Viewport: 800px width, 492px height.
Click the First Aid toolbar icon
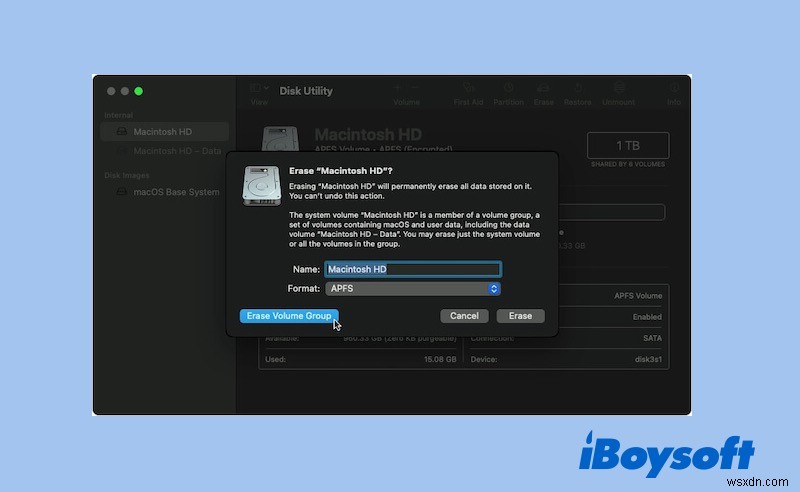[468, 89]
